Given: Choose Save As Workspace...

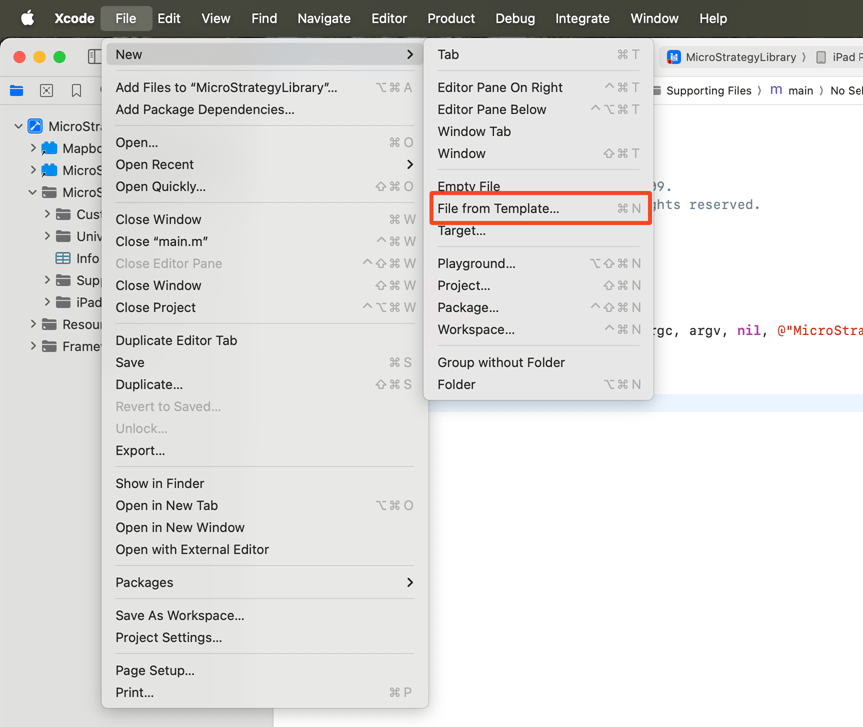Looking at the screenshot, I should (264, 615).
